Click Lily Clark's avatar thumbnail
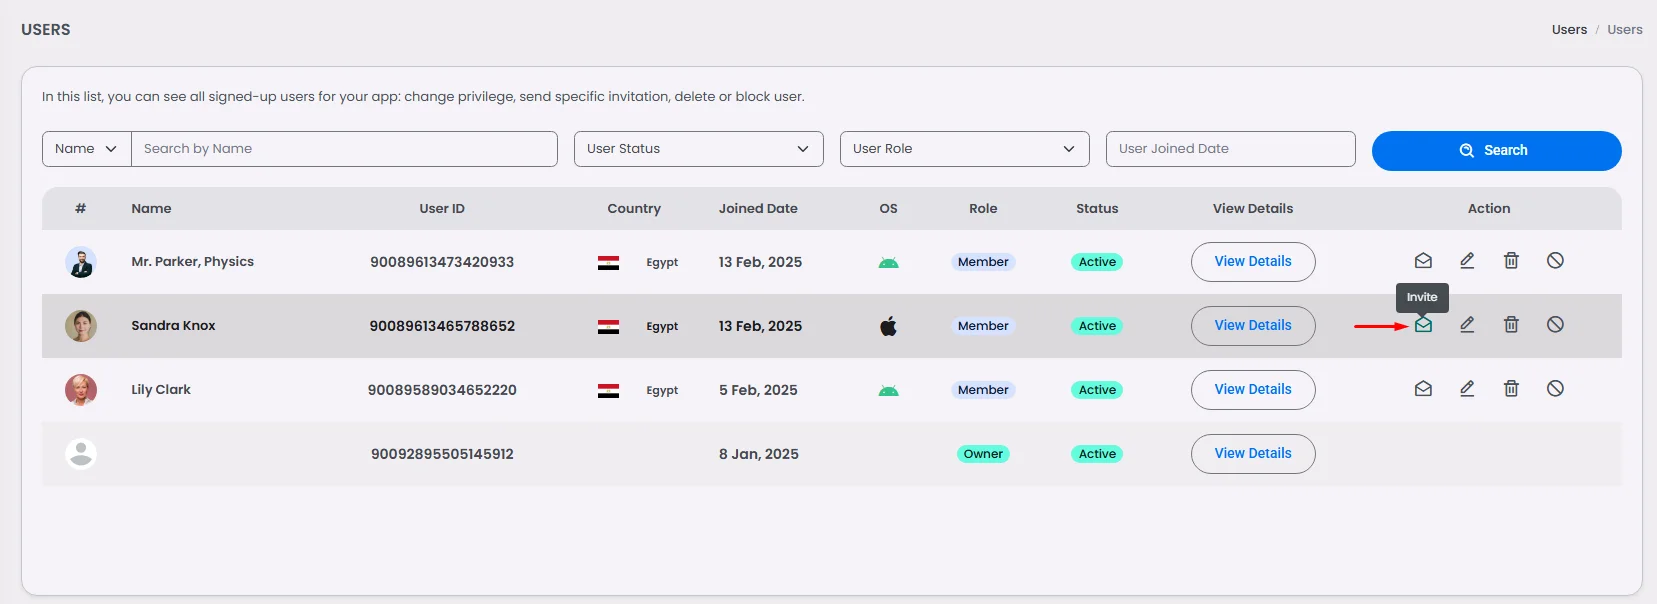The width and height of the screenshot is (1657, 604). pos(81,390)
